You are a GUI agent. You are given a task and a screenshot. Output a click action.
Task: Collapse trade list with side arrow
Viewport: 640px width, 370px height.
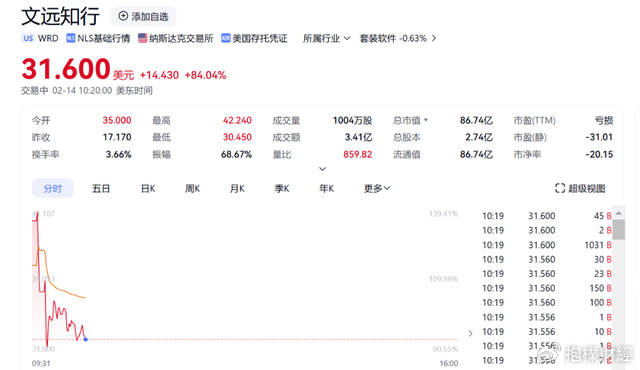[471, 333]
